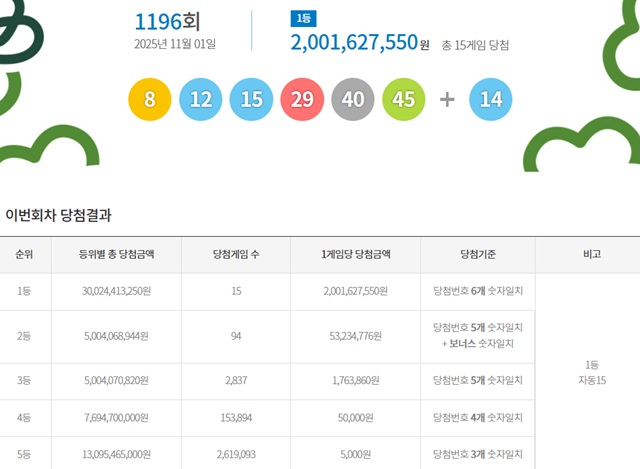This screenshot has height=469, width=640.
Task: Click the yellow lottery ball number 8
Action: click(150, 100)
